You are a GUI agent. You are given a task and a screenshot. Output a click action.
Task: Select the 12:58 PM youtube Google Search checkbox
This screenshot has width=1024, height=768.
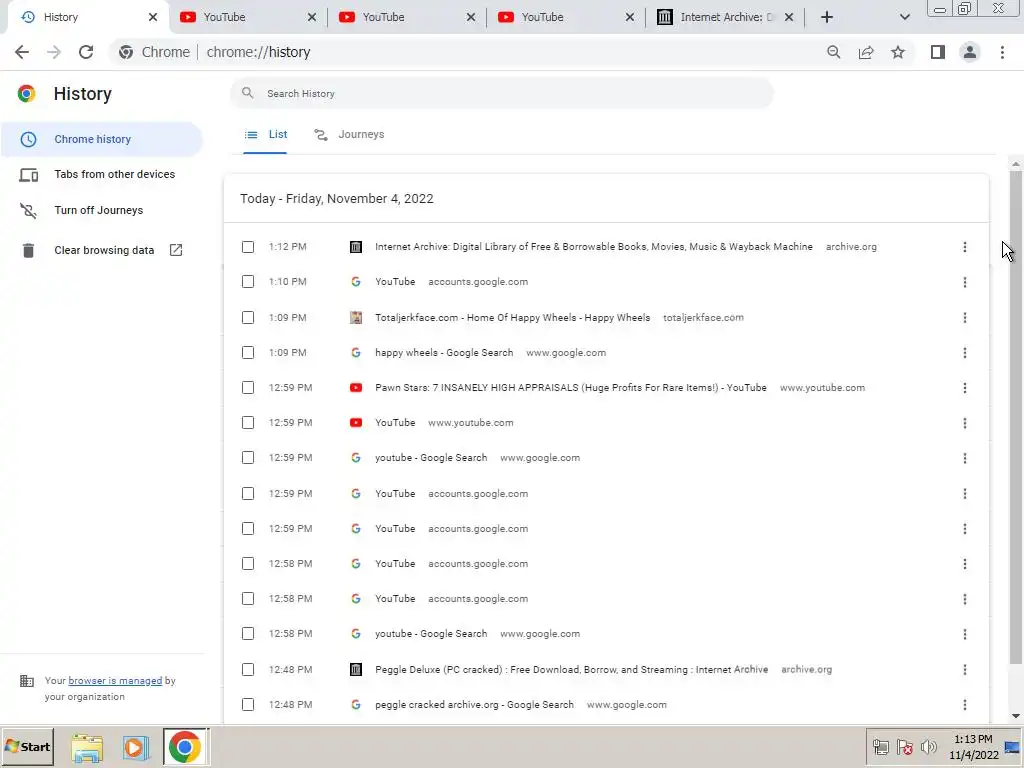tap(248, 634)
